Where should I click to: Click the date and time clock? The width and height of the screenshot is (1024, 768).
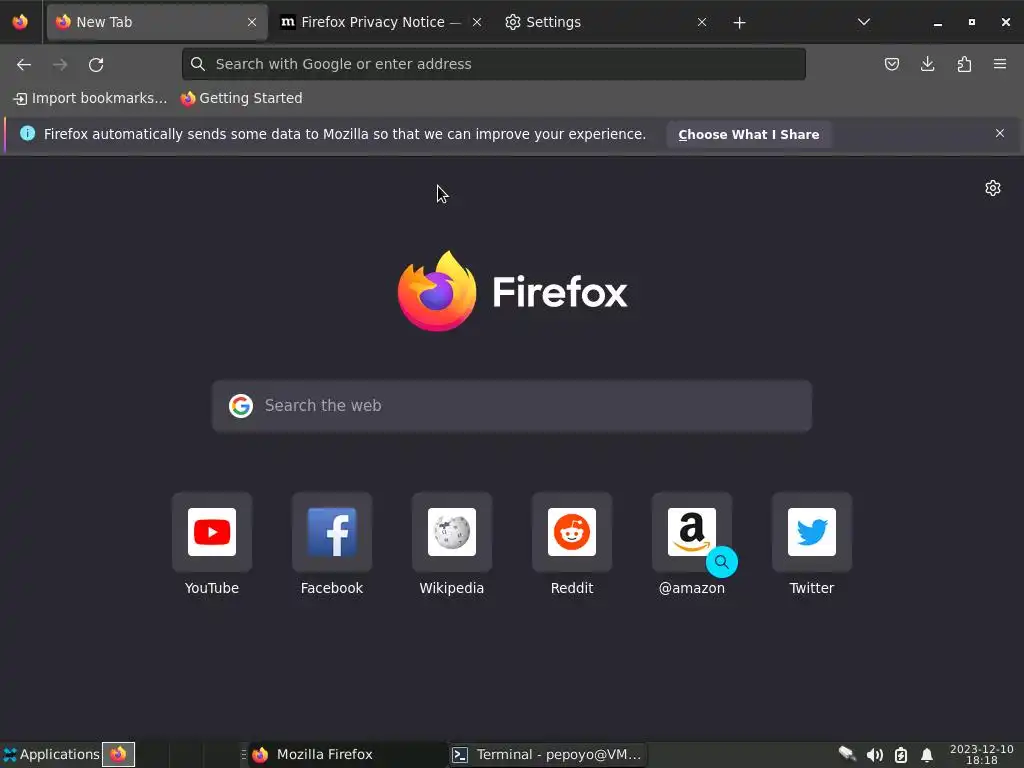982,754
